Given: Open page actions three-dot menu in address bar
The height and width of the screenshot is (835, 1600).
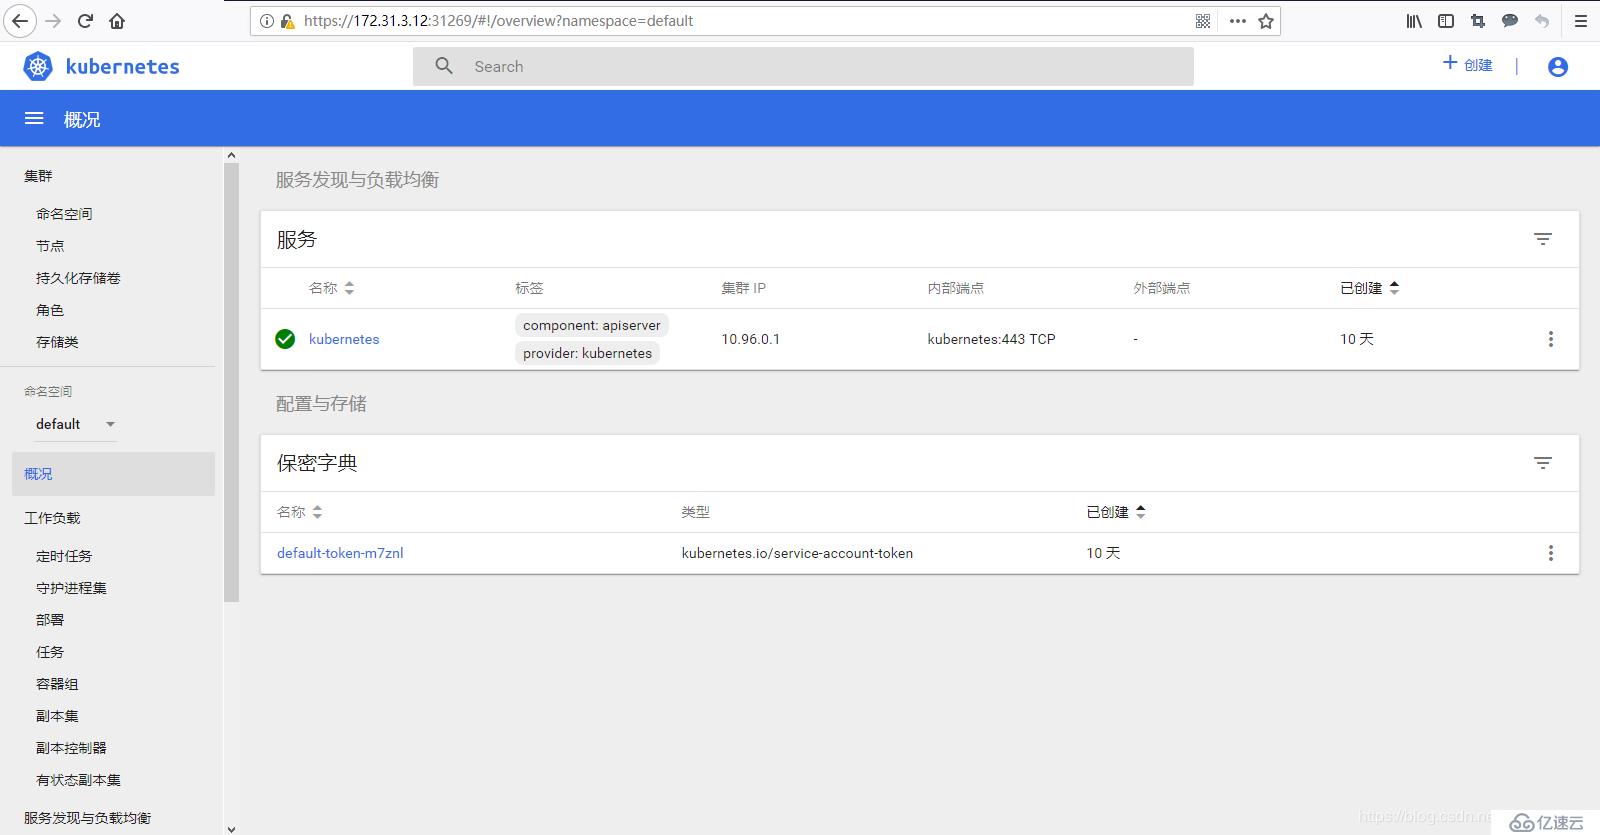Looking at the screenshot, I should [1238, 21].
